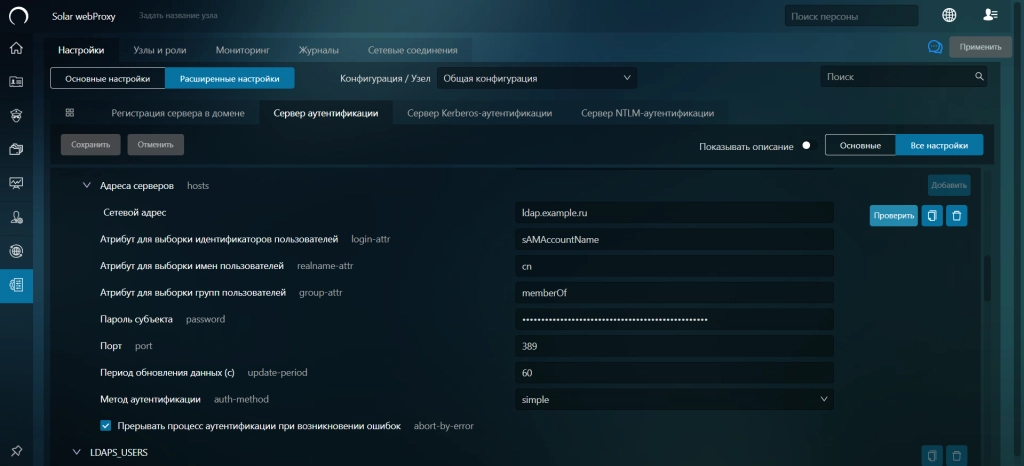The width and height of the screenshot is (1024, 466).
Task: Open the ID card icon in the sidebar
Action: (16, 82)
